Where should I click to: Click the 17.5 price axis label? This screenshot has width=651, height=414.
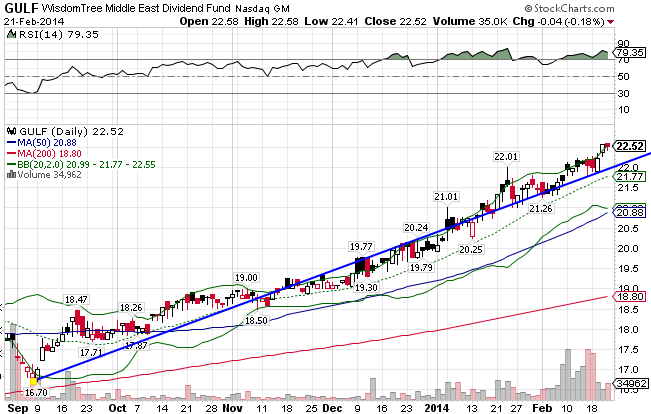pos(628,350)
